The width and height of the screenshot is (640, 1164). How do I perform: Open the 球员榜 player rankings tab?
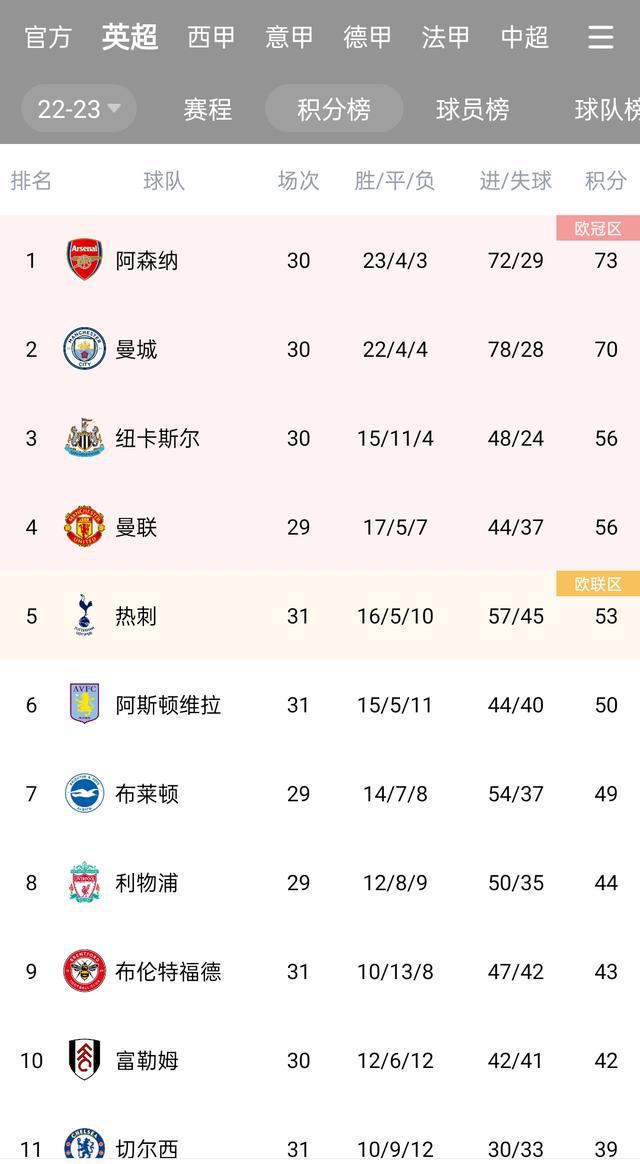tap(472, 109)
